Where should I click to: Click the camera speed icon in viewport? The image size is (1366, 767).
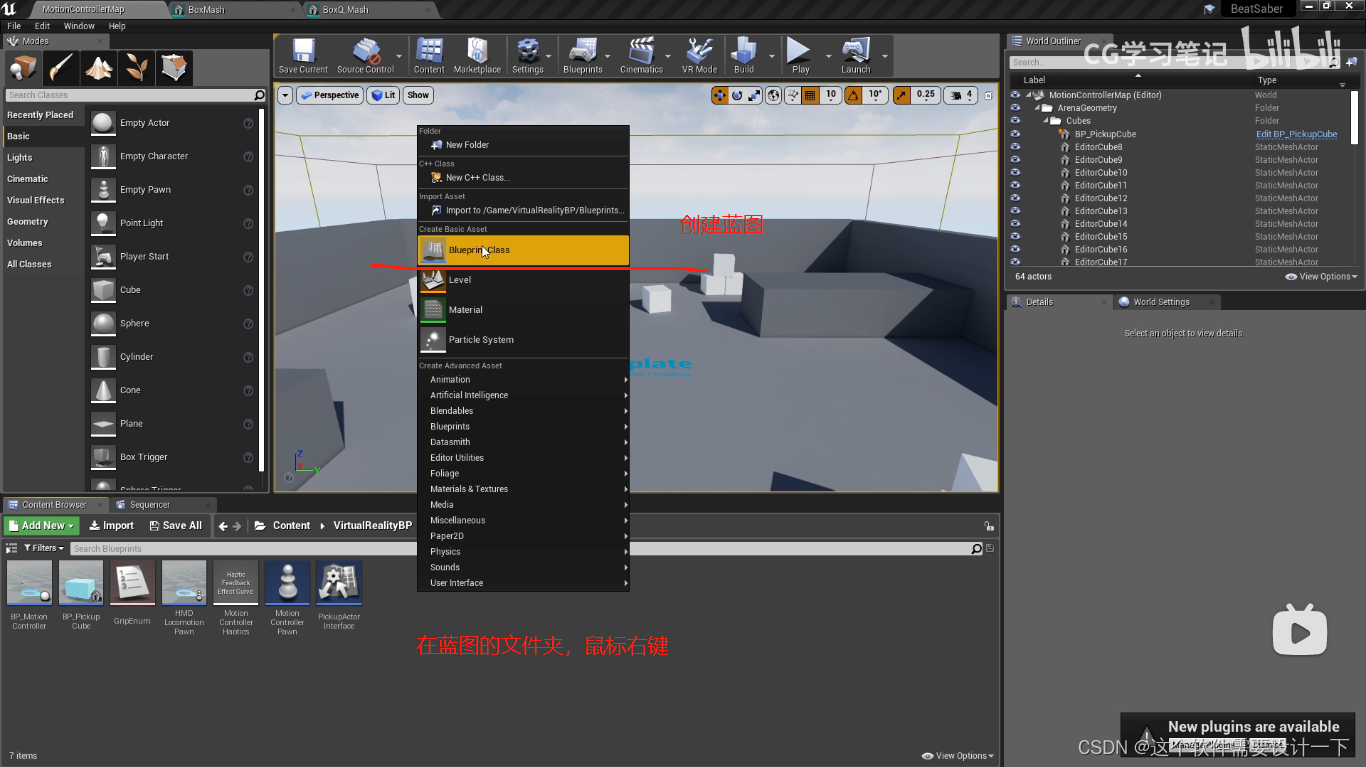[x=958, y=95]
